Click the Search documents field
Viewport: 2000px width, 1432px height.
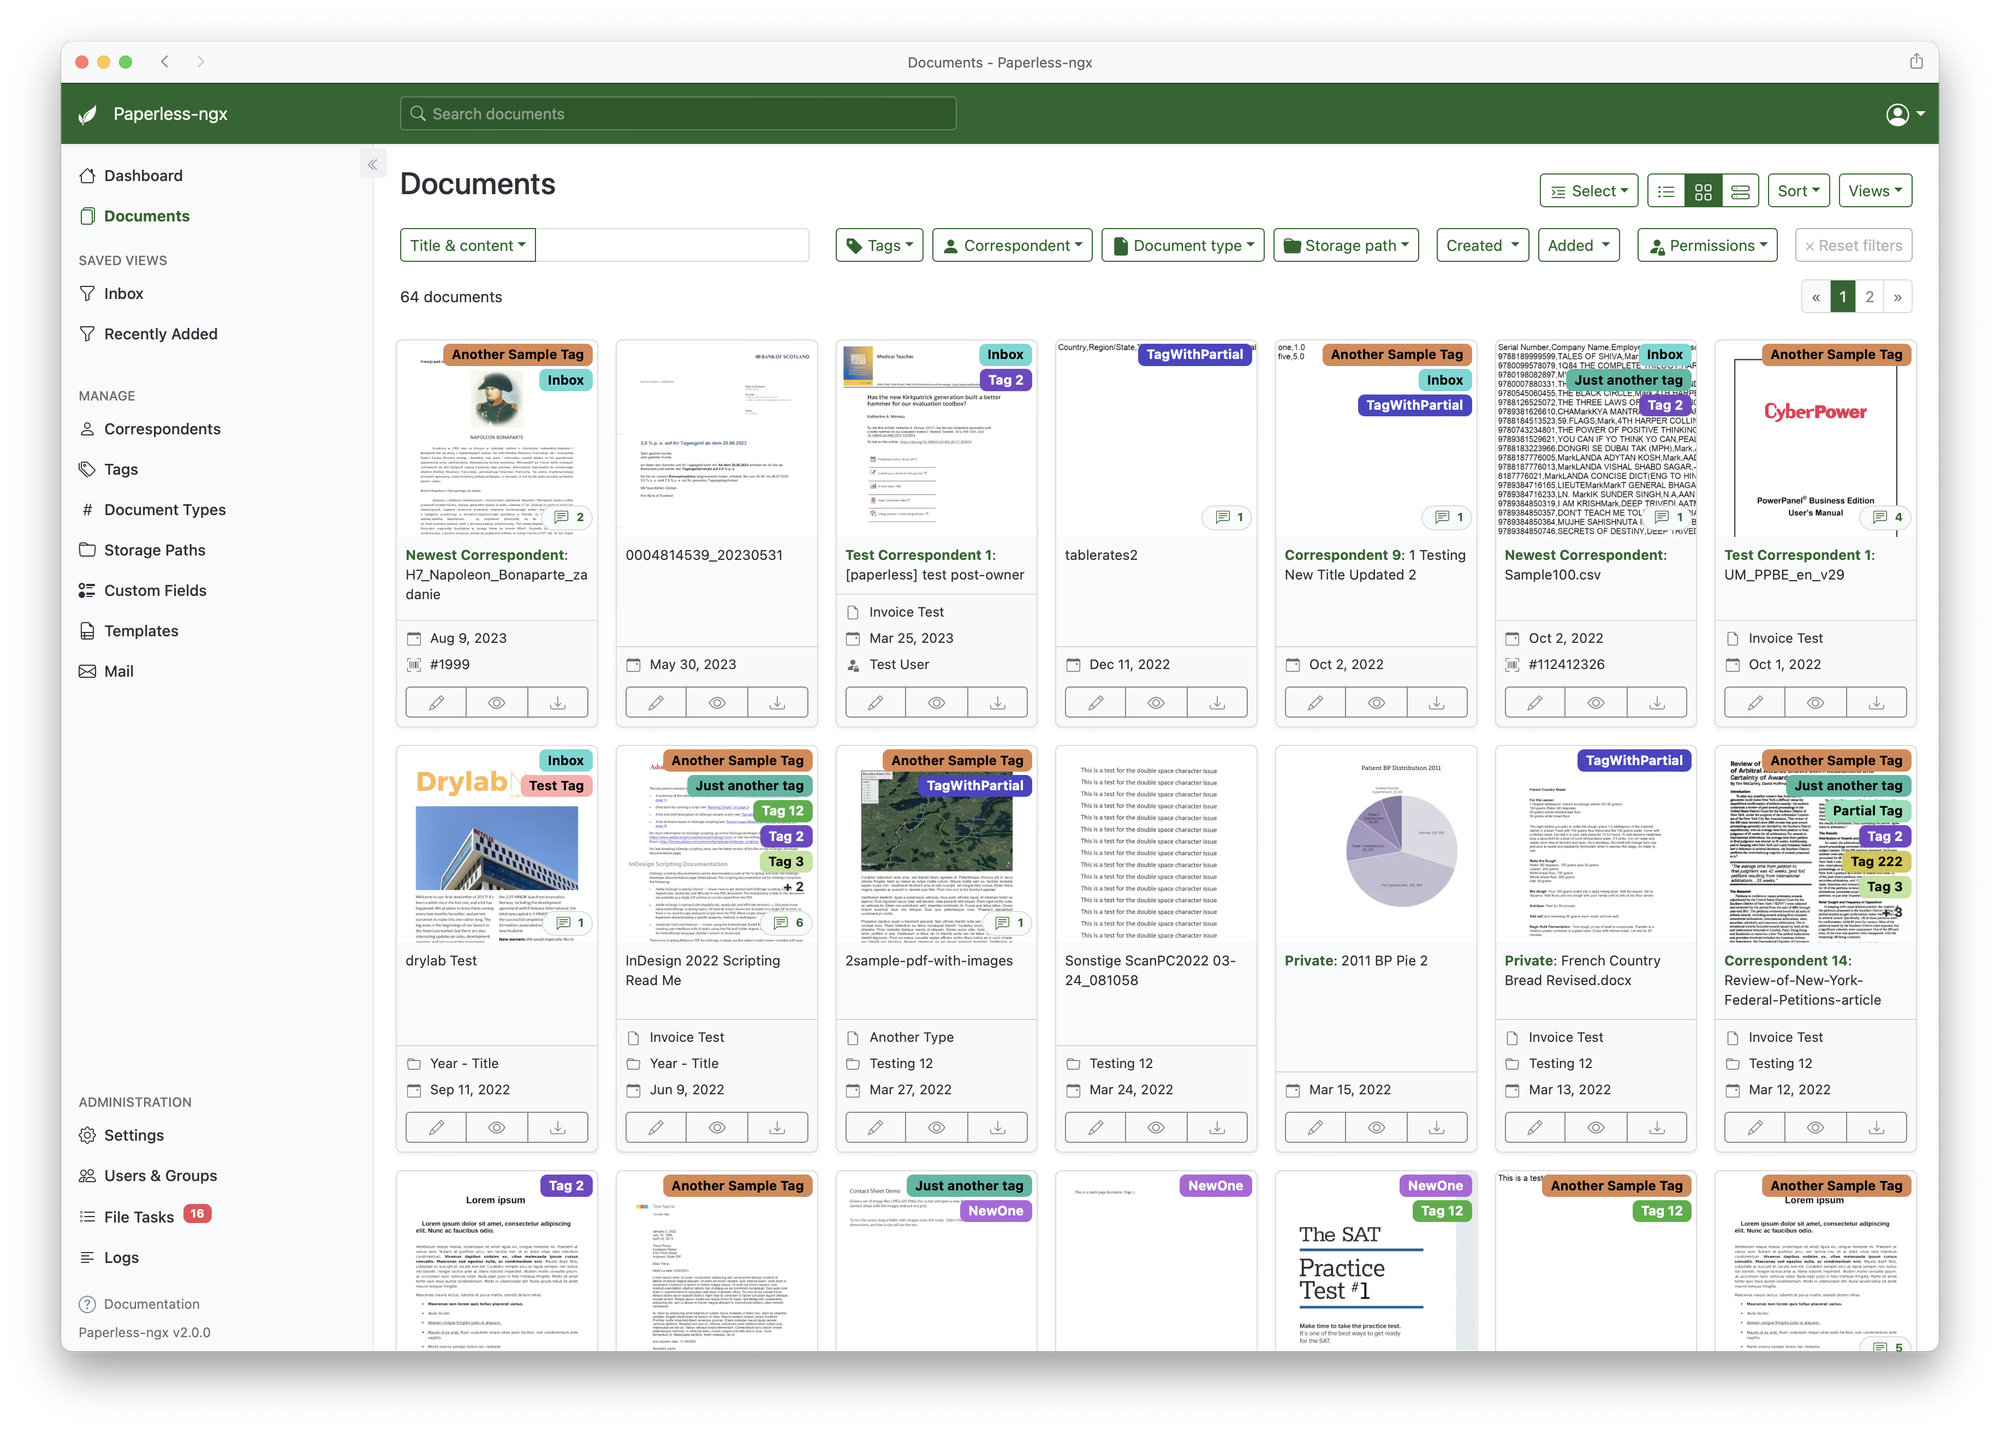pos(678,114)
